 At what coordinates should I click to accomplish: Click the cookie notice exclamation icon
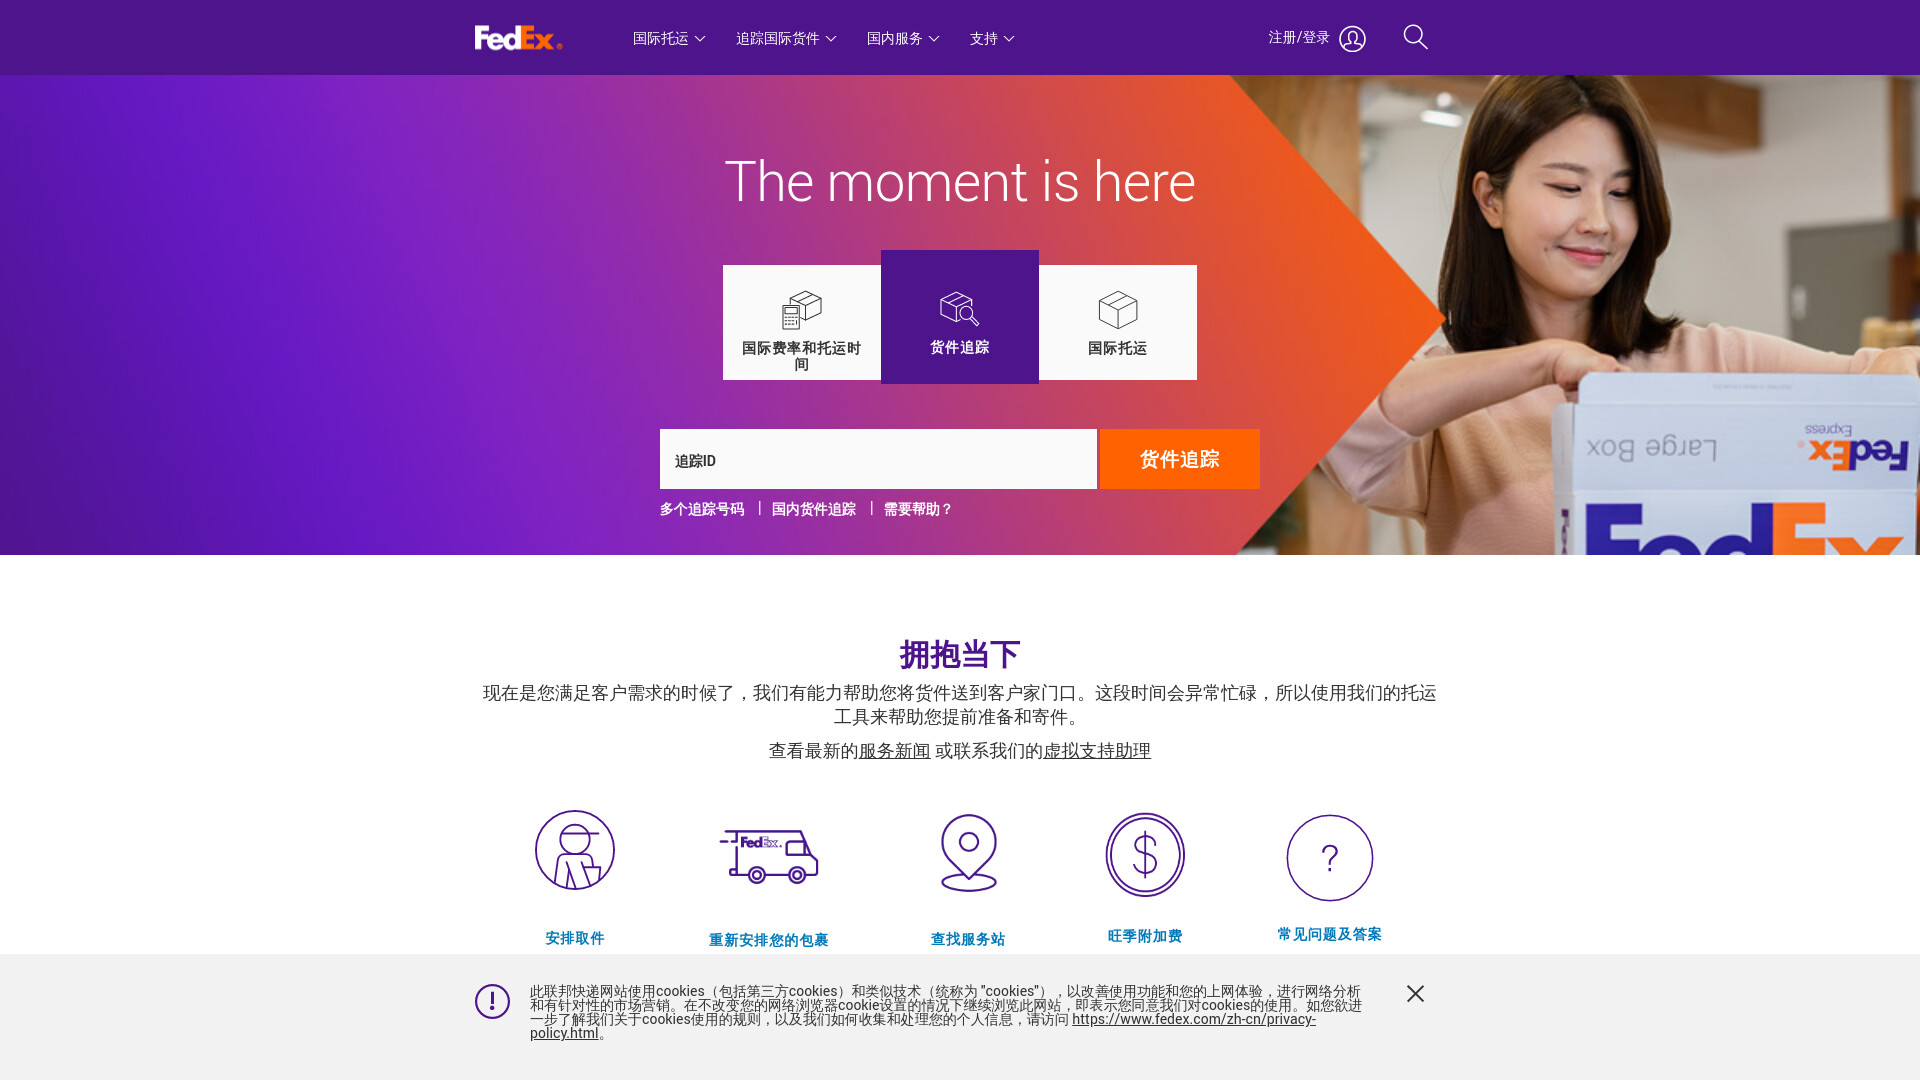pos(492,1001)
